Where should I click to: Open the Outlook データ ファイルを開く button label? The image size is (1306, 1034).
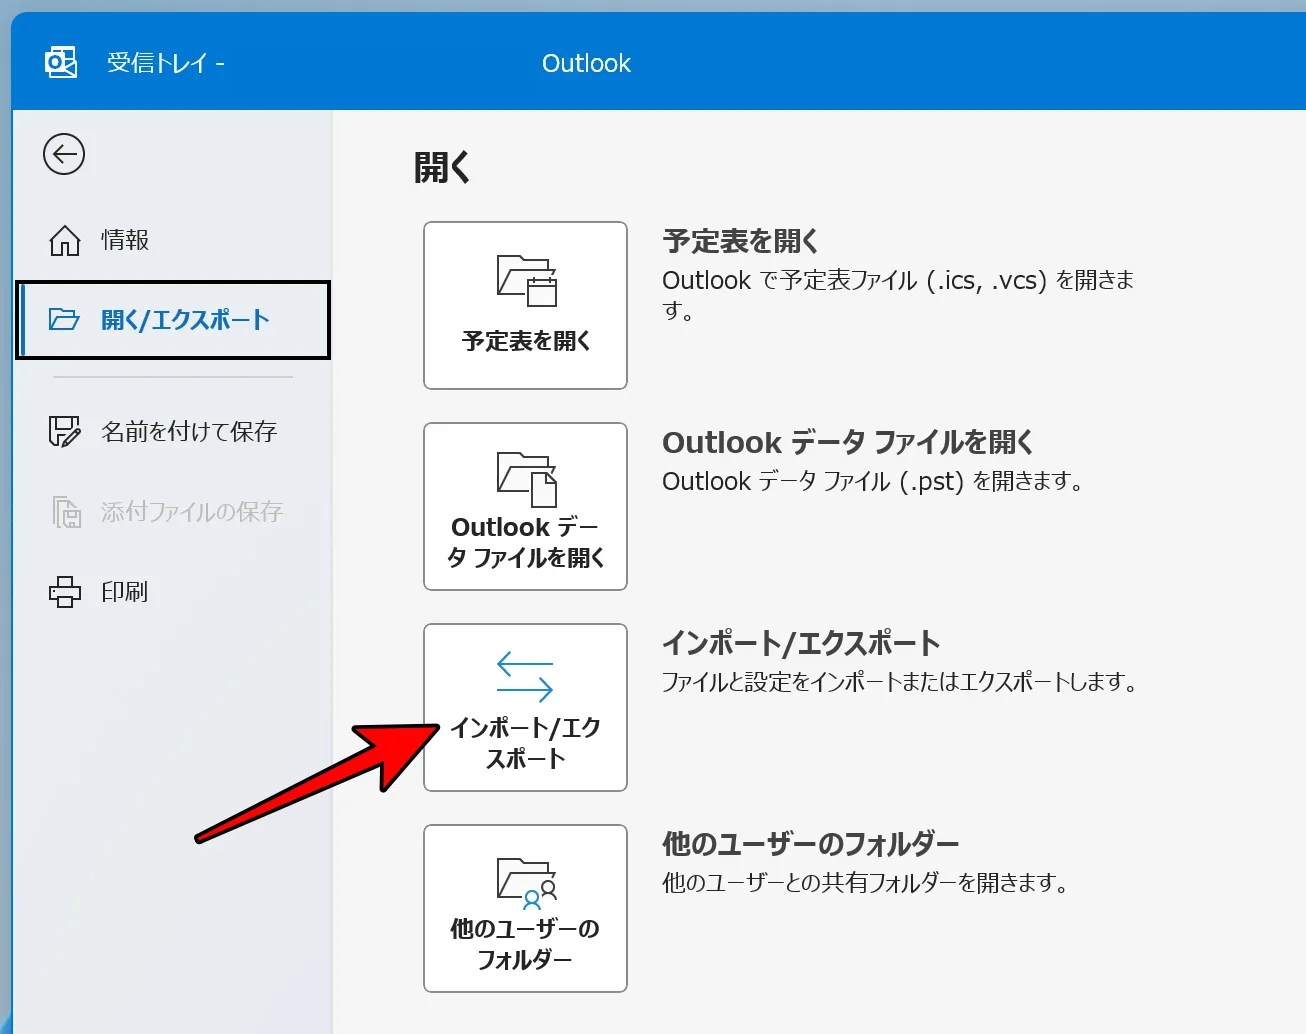526,542
